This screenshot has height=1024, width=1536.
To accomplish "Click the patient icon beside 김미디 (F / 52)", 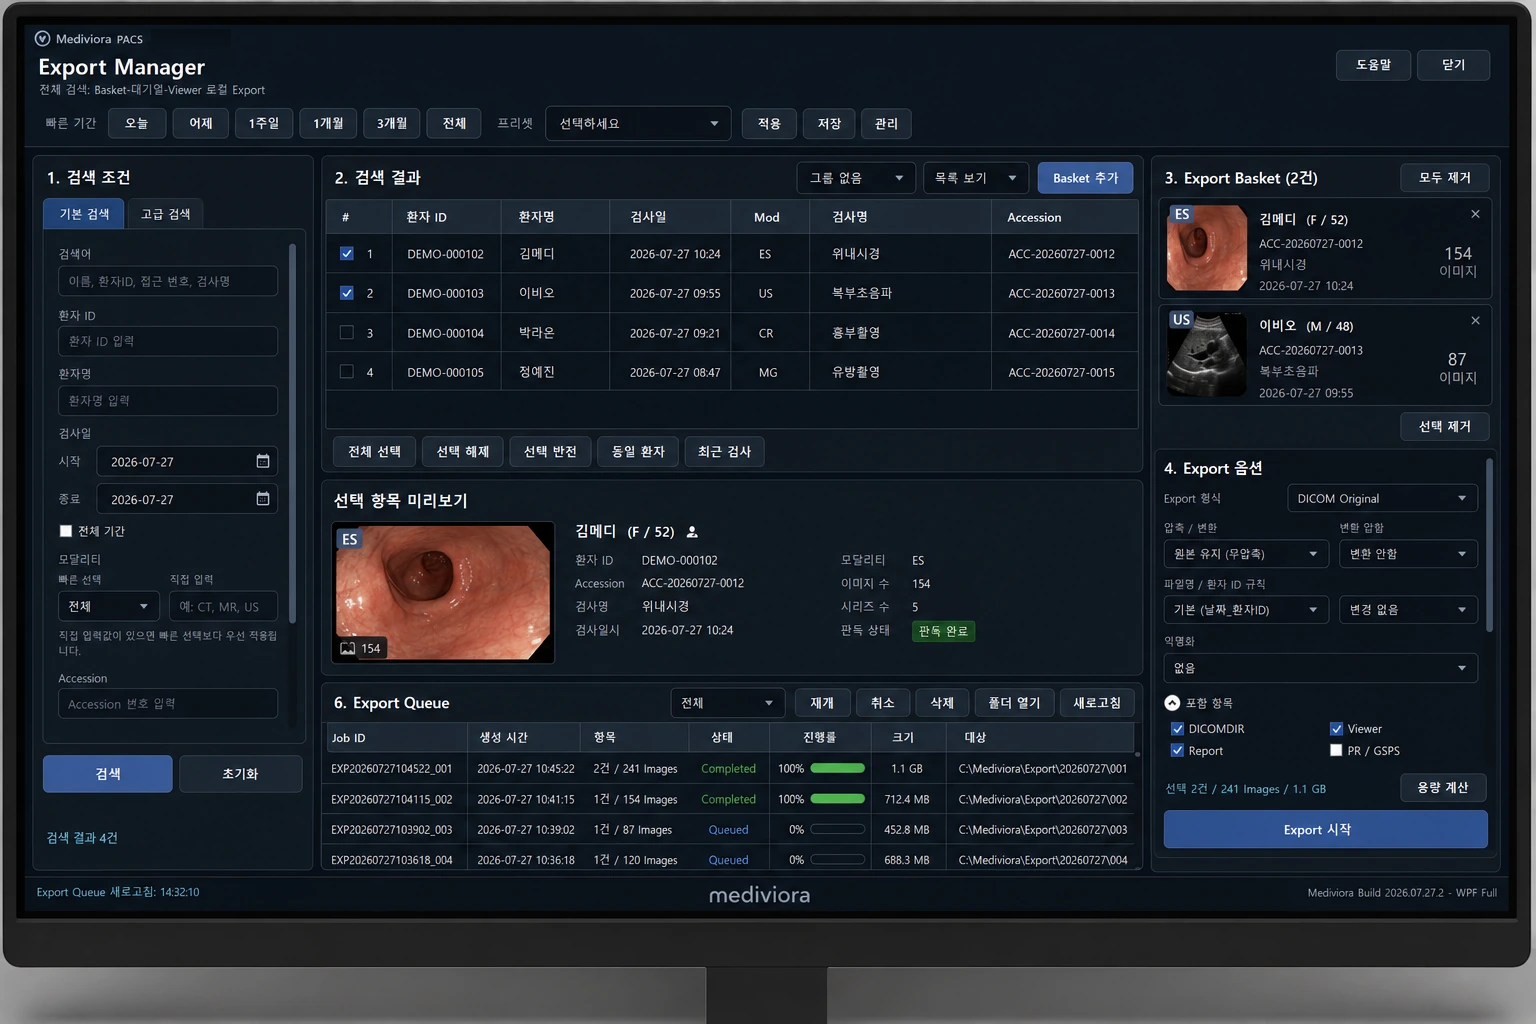I will click(x=692, y=532).
